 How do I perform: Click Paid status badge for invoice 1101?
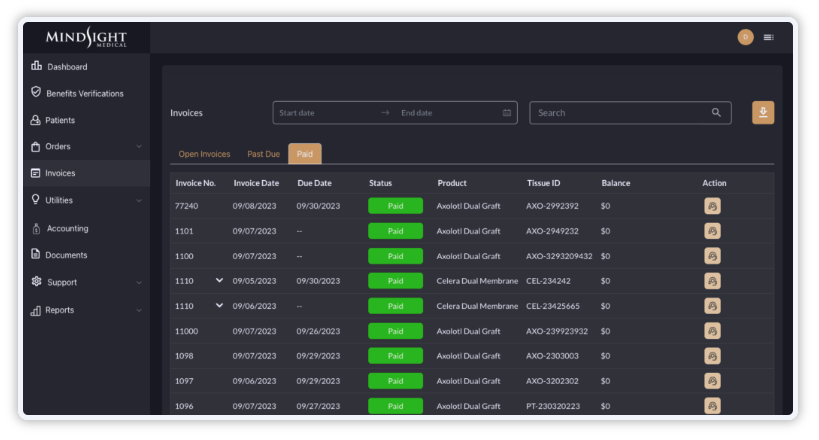395,231
